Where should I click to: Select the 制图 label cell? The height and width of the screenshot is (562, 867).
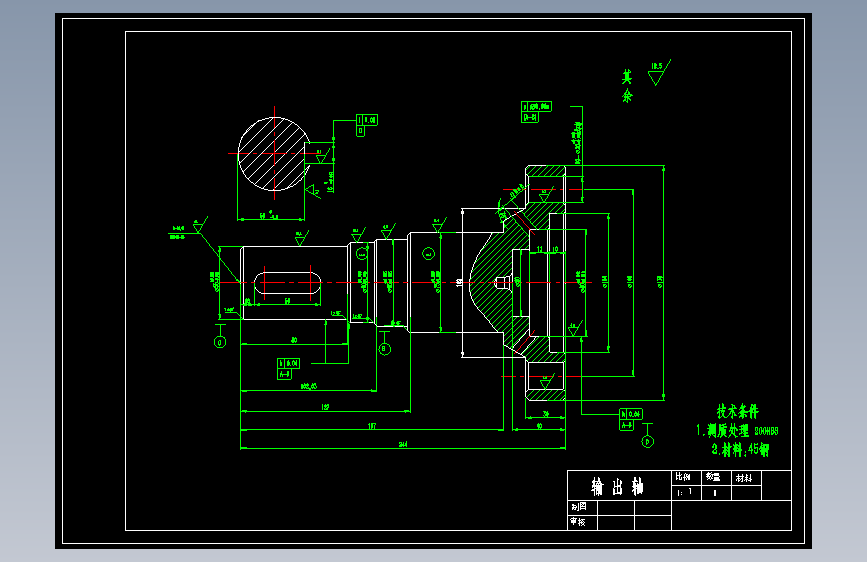pyautogui.click(x=582, y=507)
